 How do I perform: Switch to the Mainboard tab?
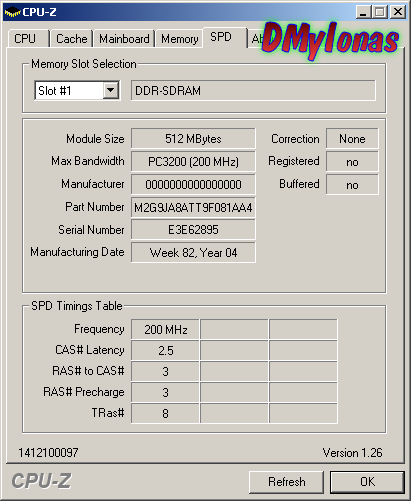(x=124, y=39)
